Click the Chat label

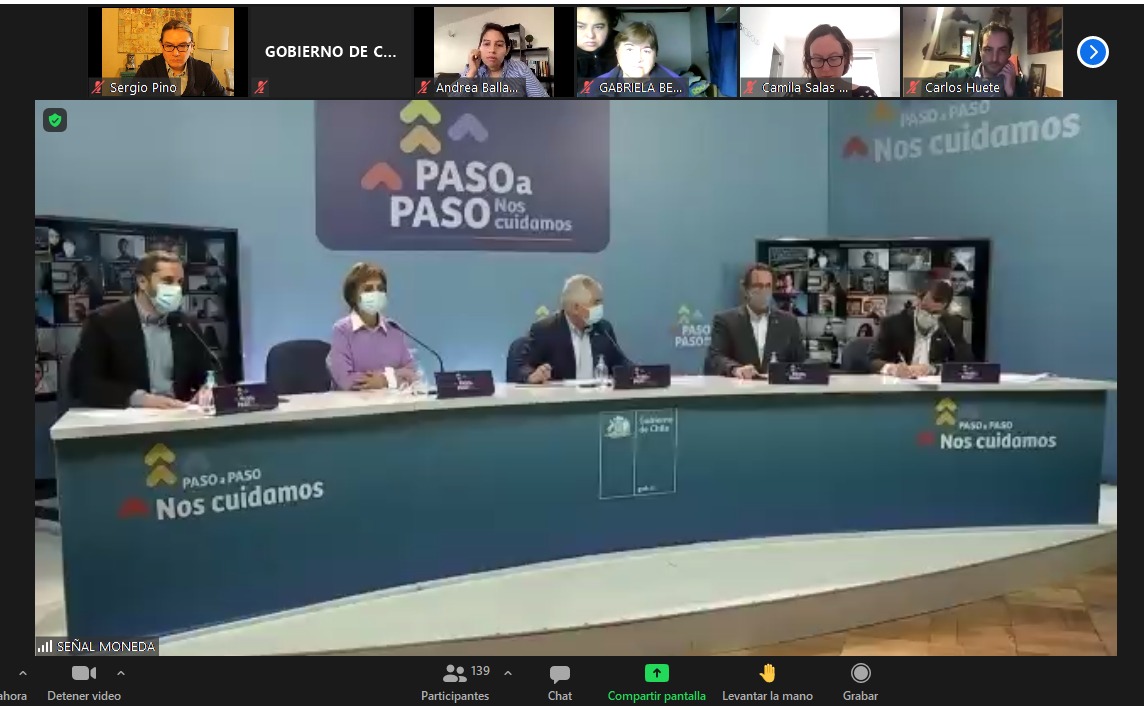click(560, 696)
